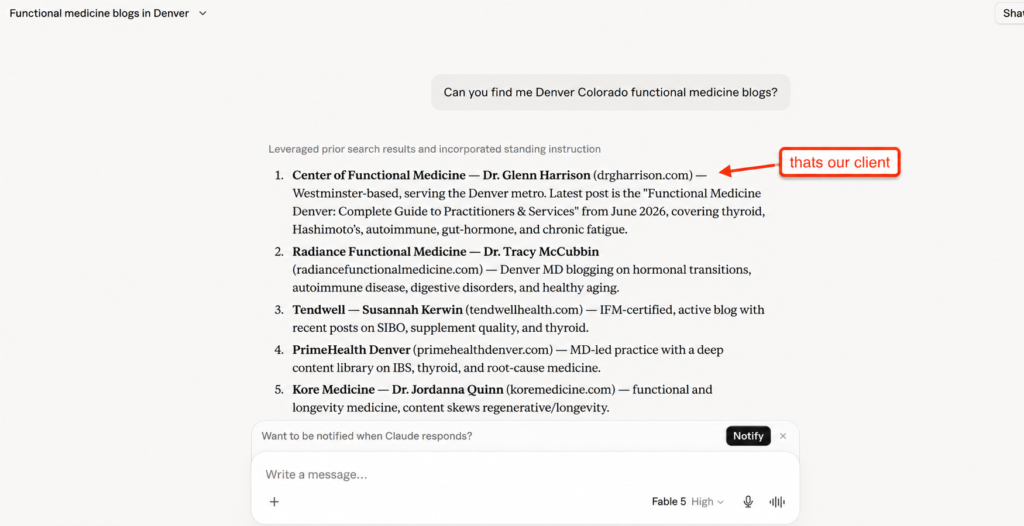Click the red thats our client annotation
Screen dimensions: 1024x526
point(839,162)
